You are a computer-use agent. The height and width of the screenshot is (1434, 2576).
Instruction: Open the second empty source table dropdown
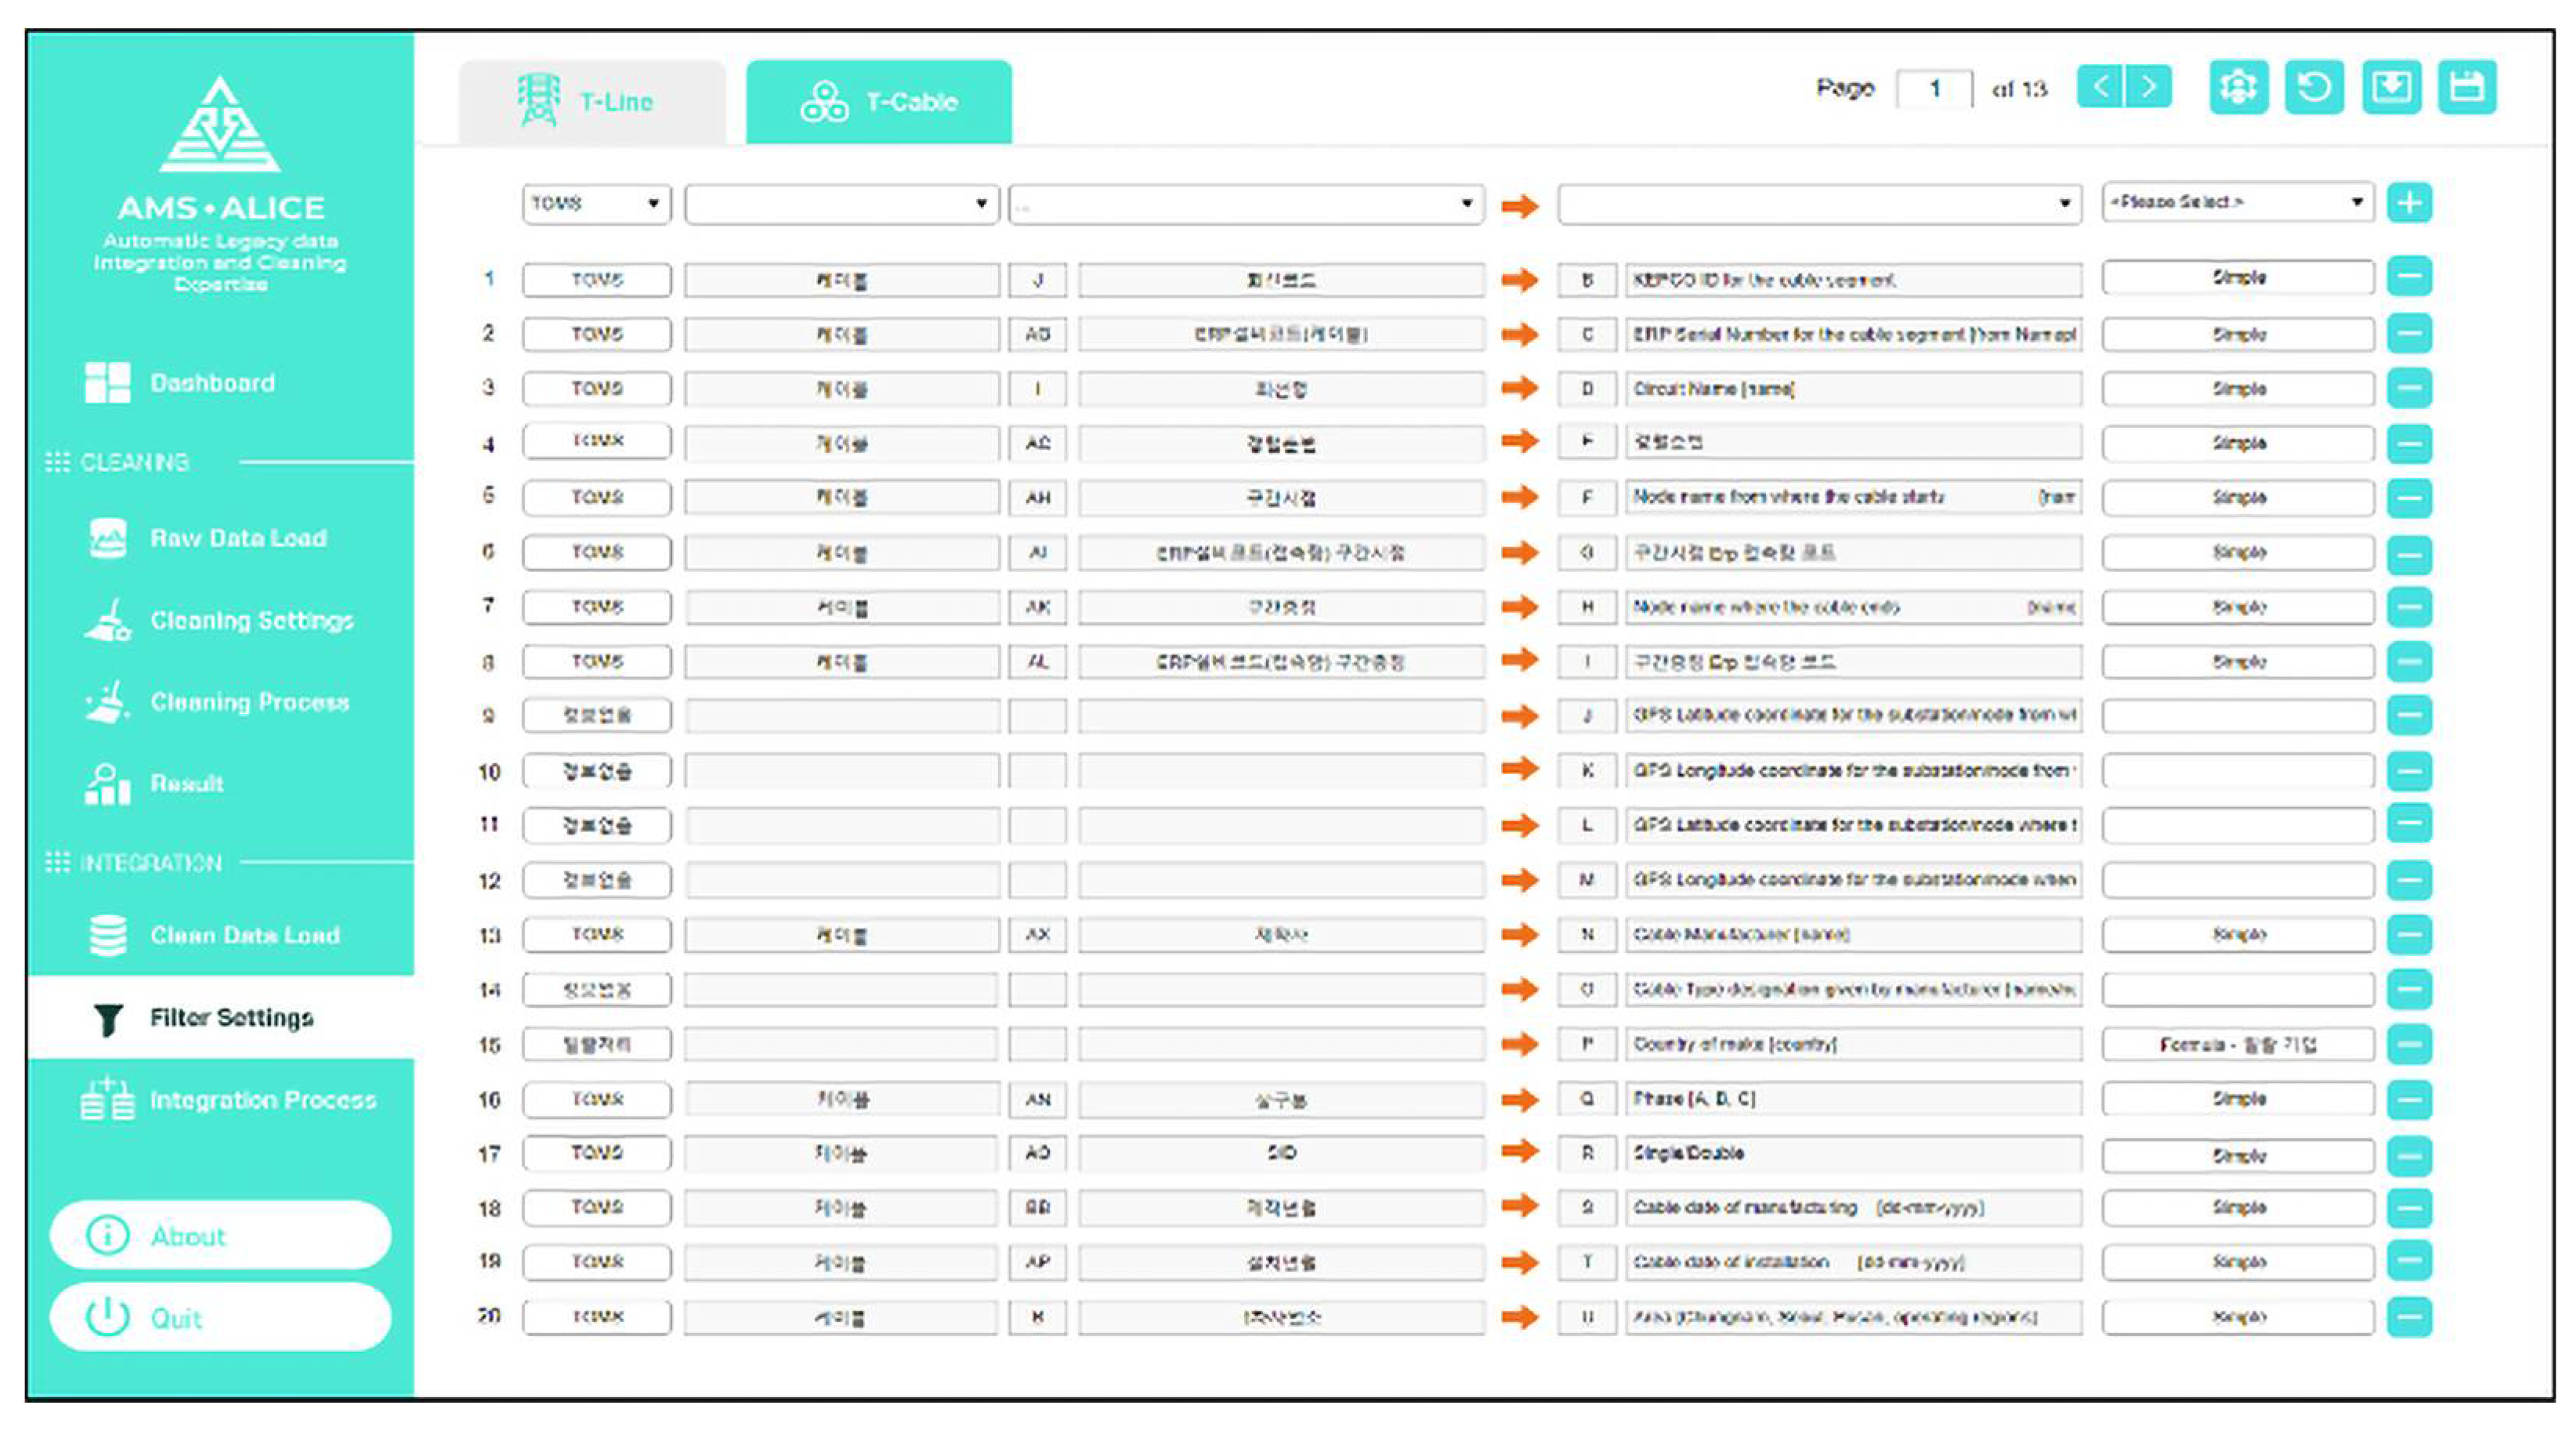click(x=841, y=204)
